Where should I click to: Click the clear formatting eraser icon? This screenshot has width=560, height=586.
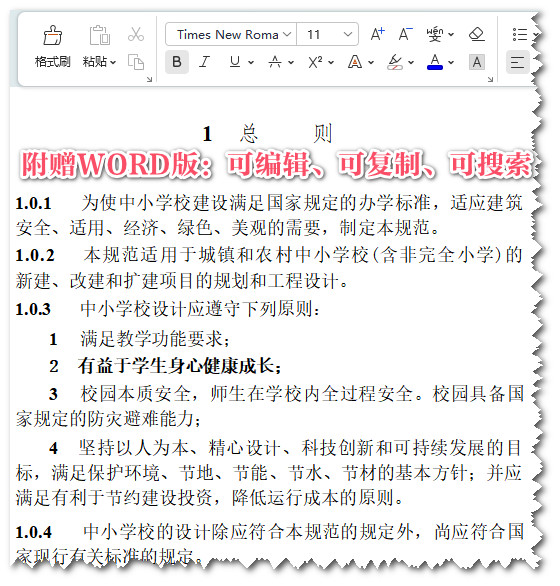[x=477, y=34]
